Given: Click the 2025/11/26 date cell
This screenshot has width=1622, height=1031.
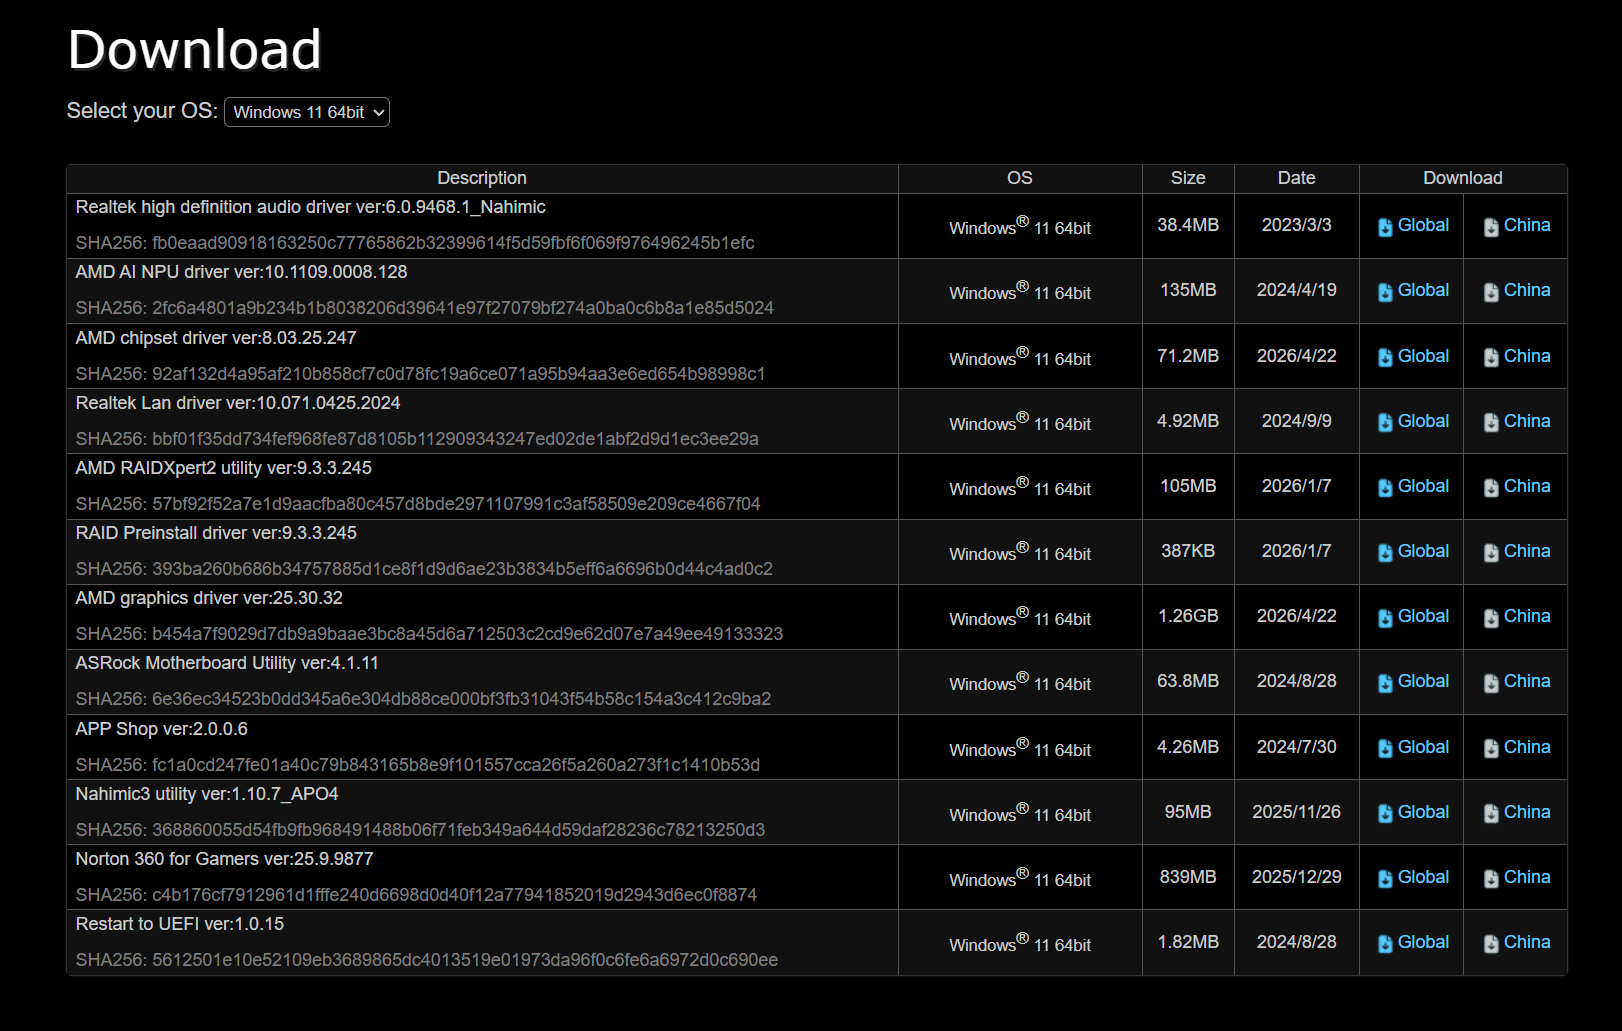Looking at the screenshot, I should [x=1296, y=812].
